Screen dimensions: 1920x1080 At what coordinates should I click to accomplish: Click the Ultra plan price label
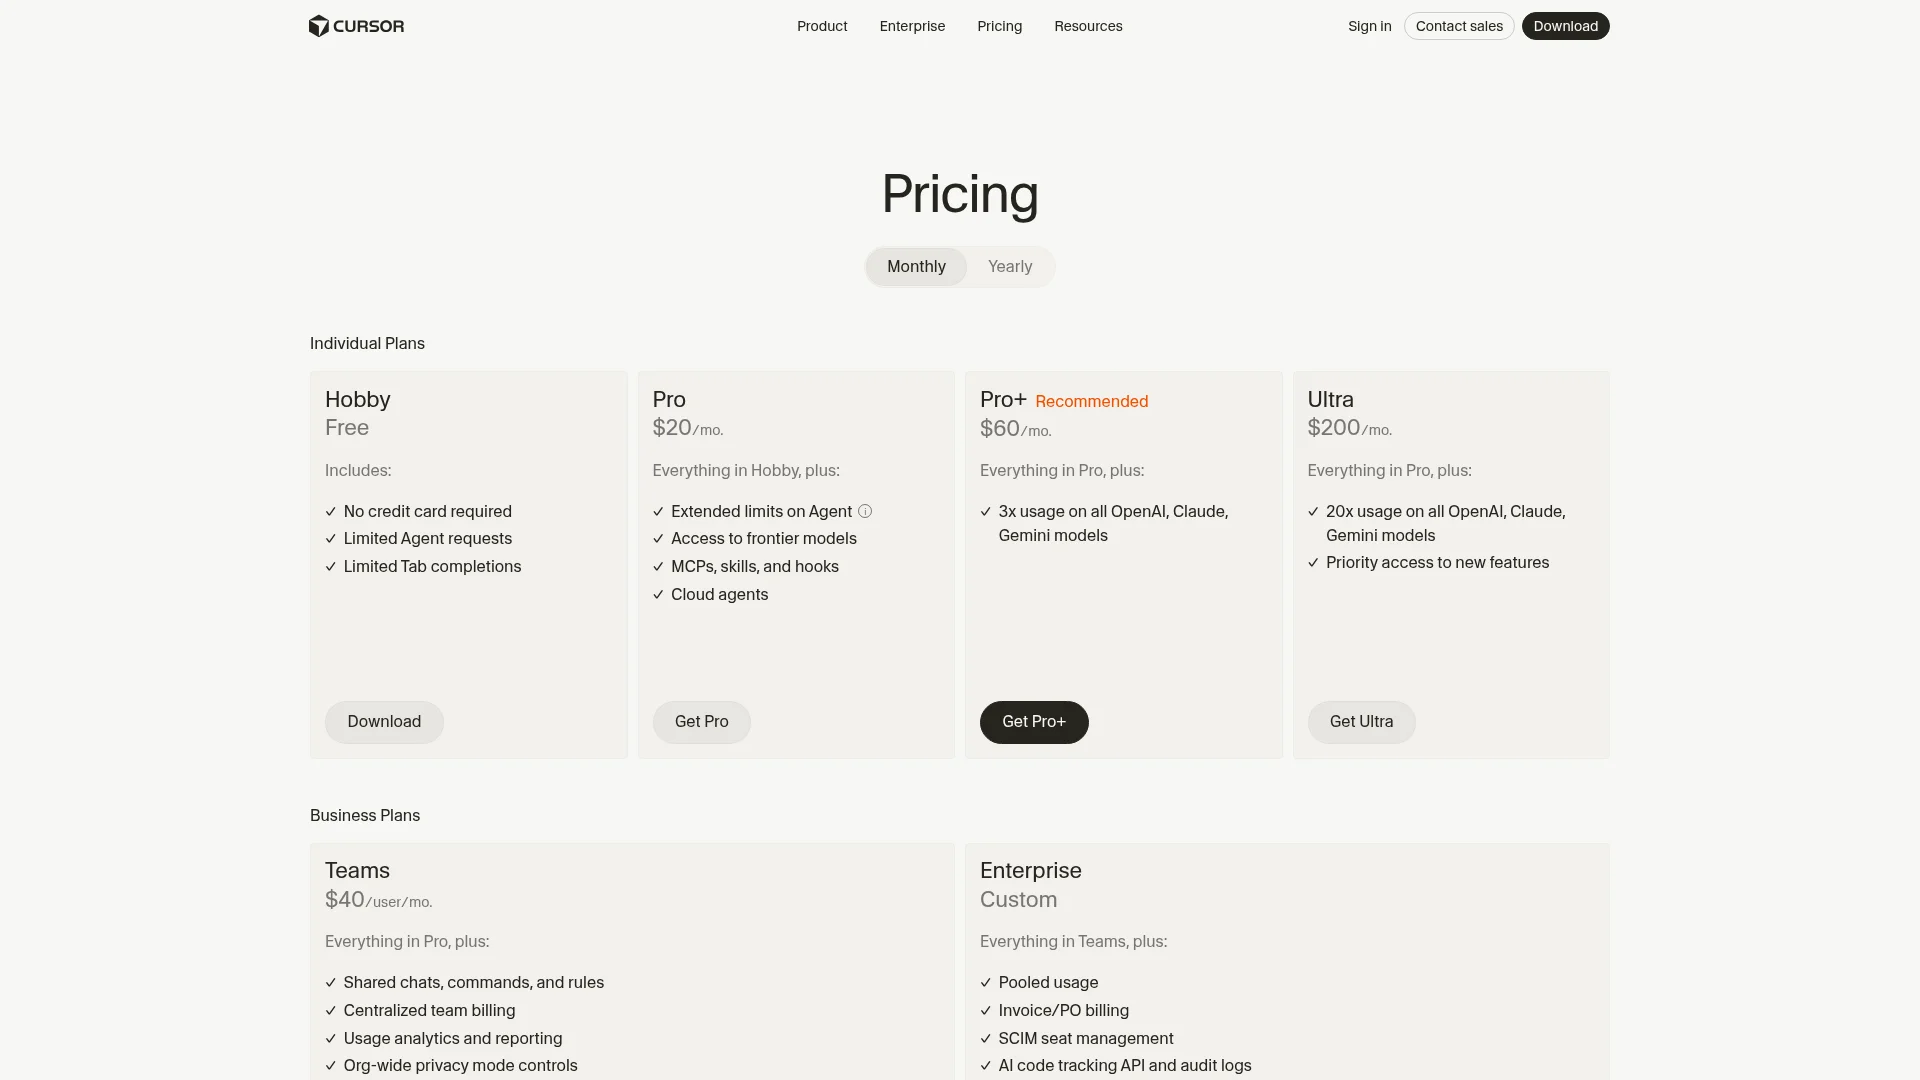(x=1349, y=427)
